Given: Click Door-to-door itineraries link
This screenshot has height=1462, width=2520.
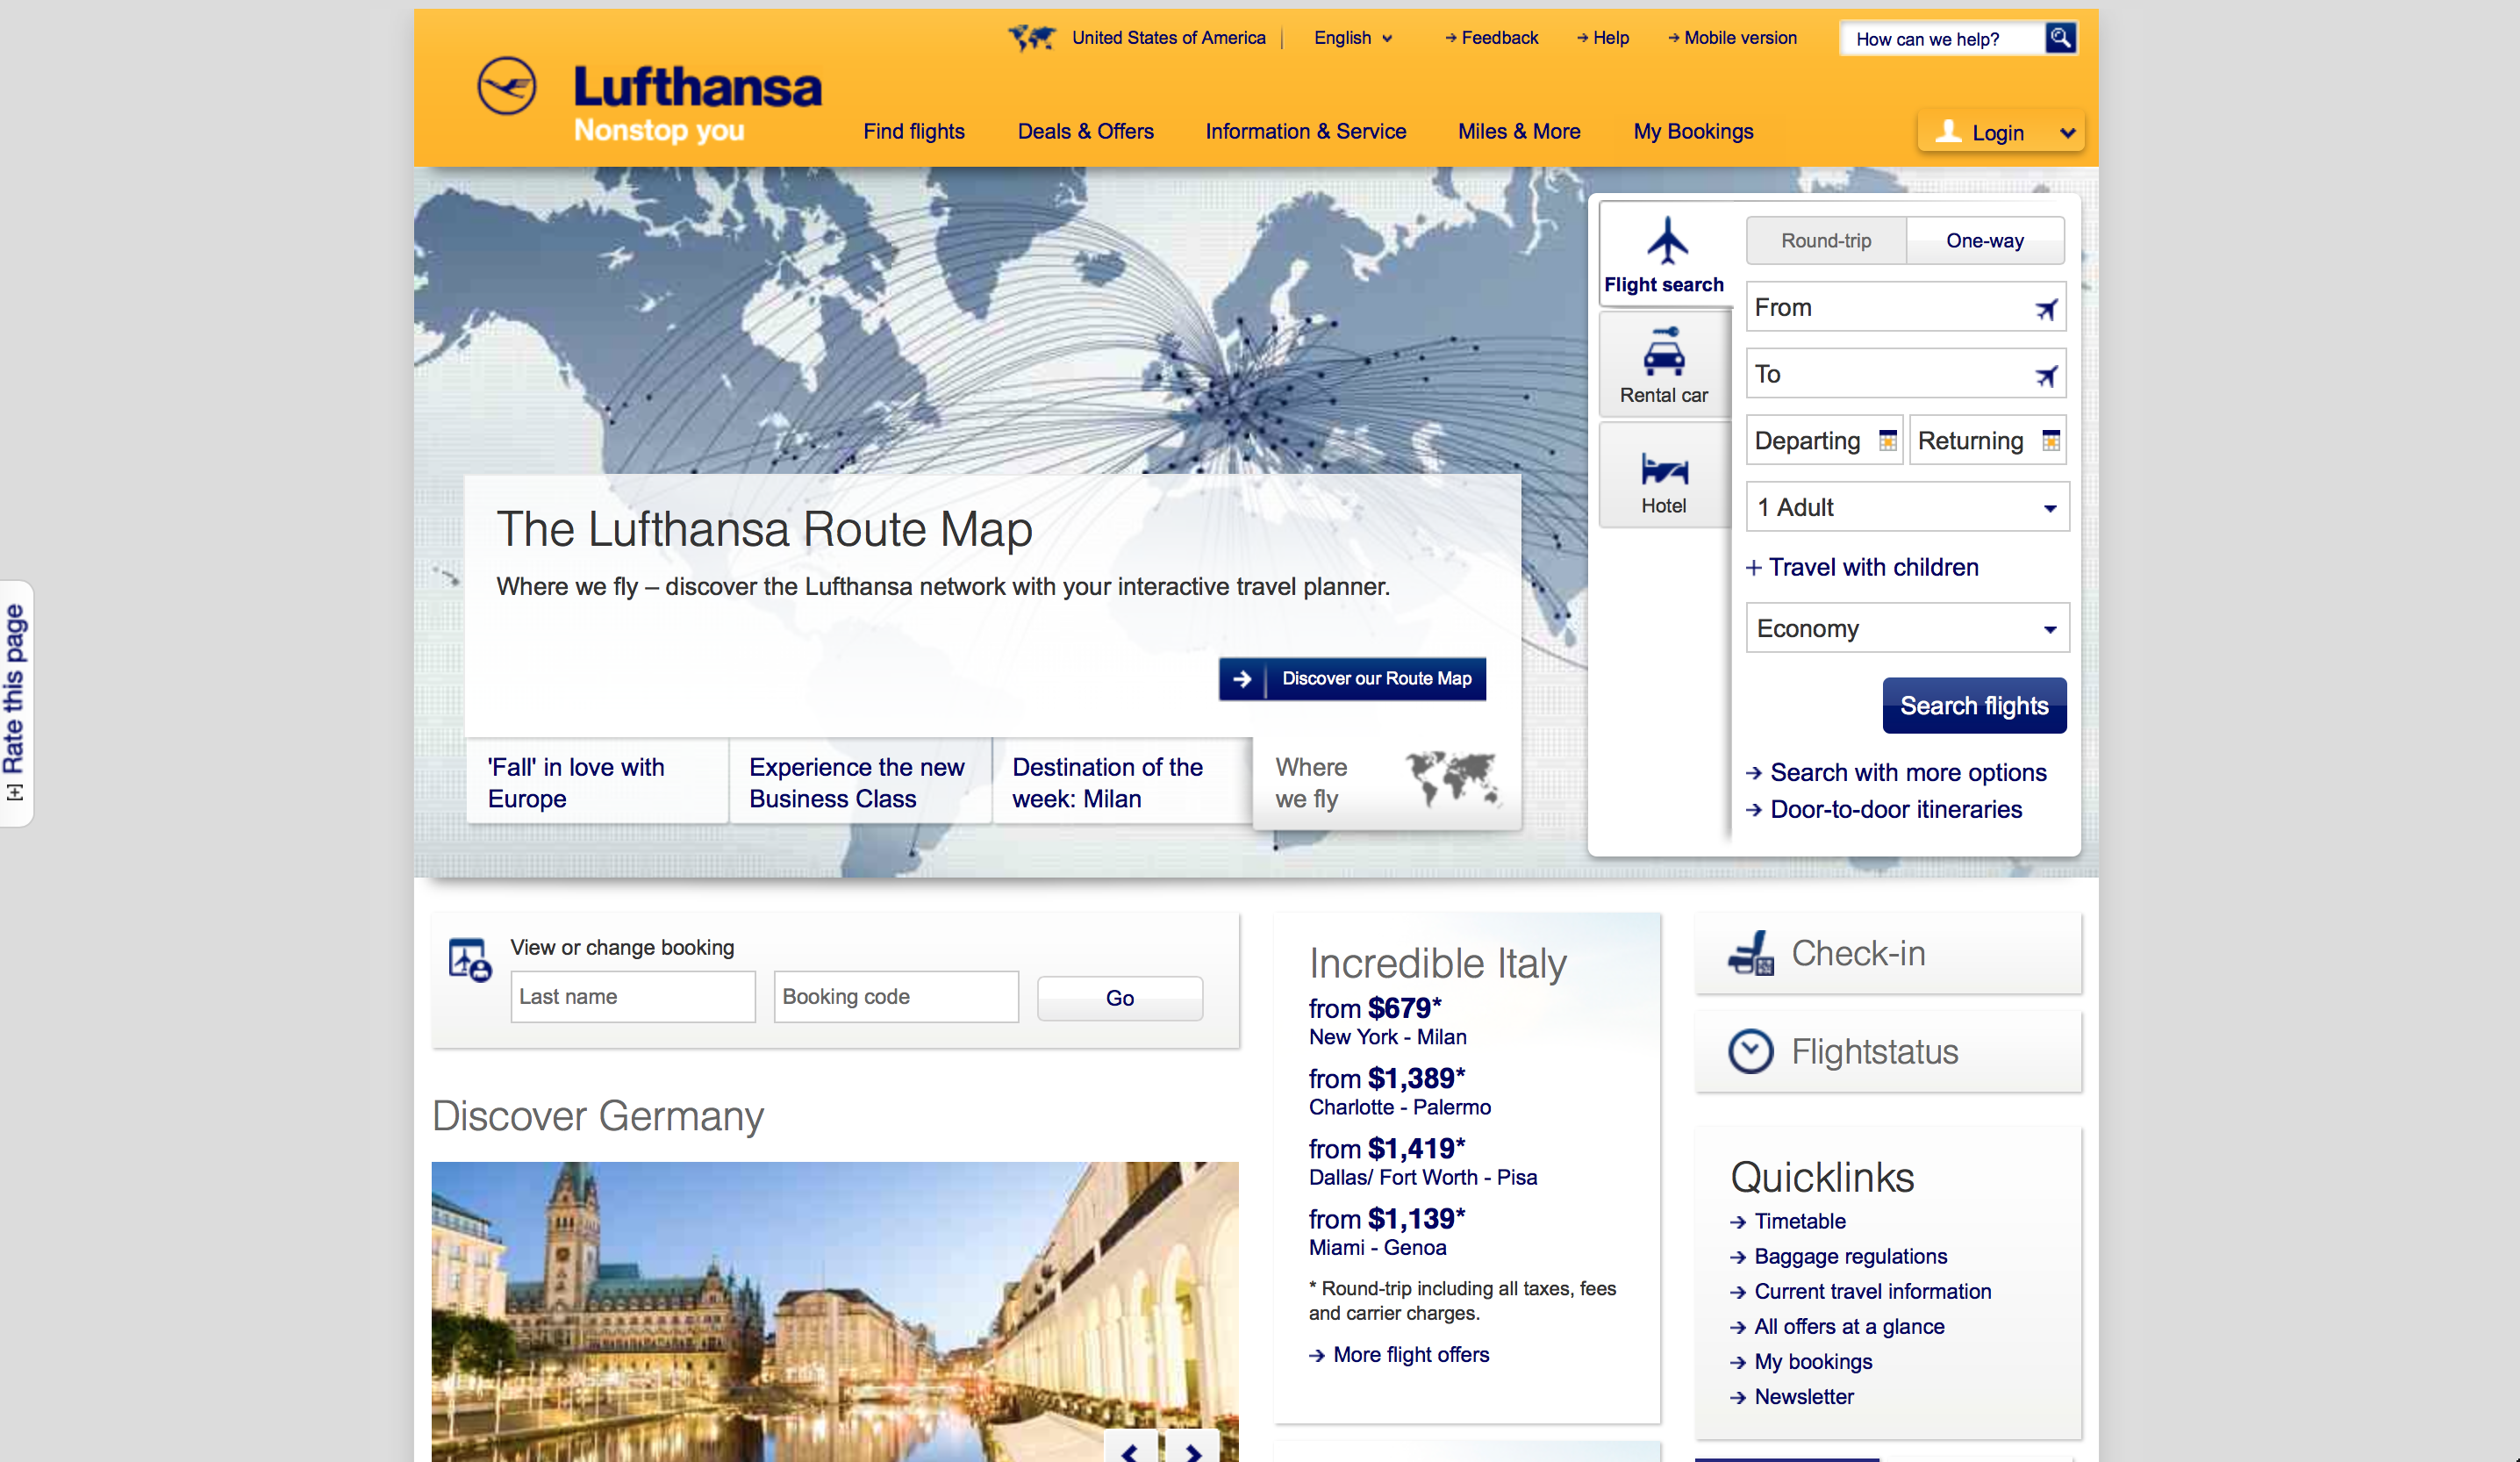Looking at the screenshot, I should click(x=1884, y=810).
